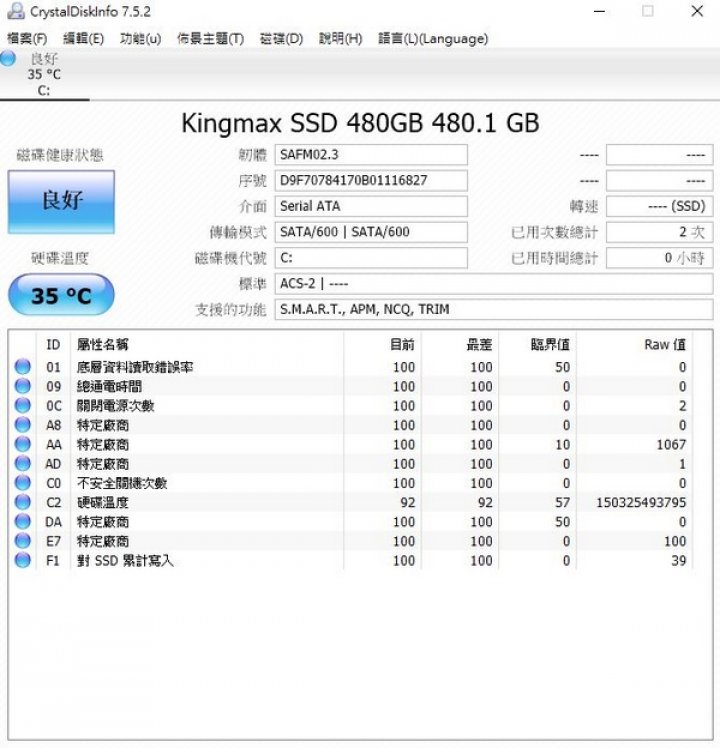The width and height of the screenshot is (720, 748).
Task: Click the firmware field SAFM02.3
Action: 371,155
